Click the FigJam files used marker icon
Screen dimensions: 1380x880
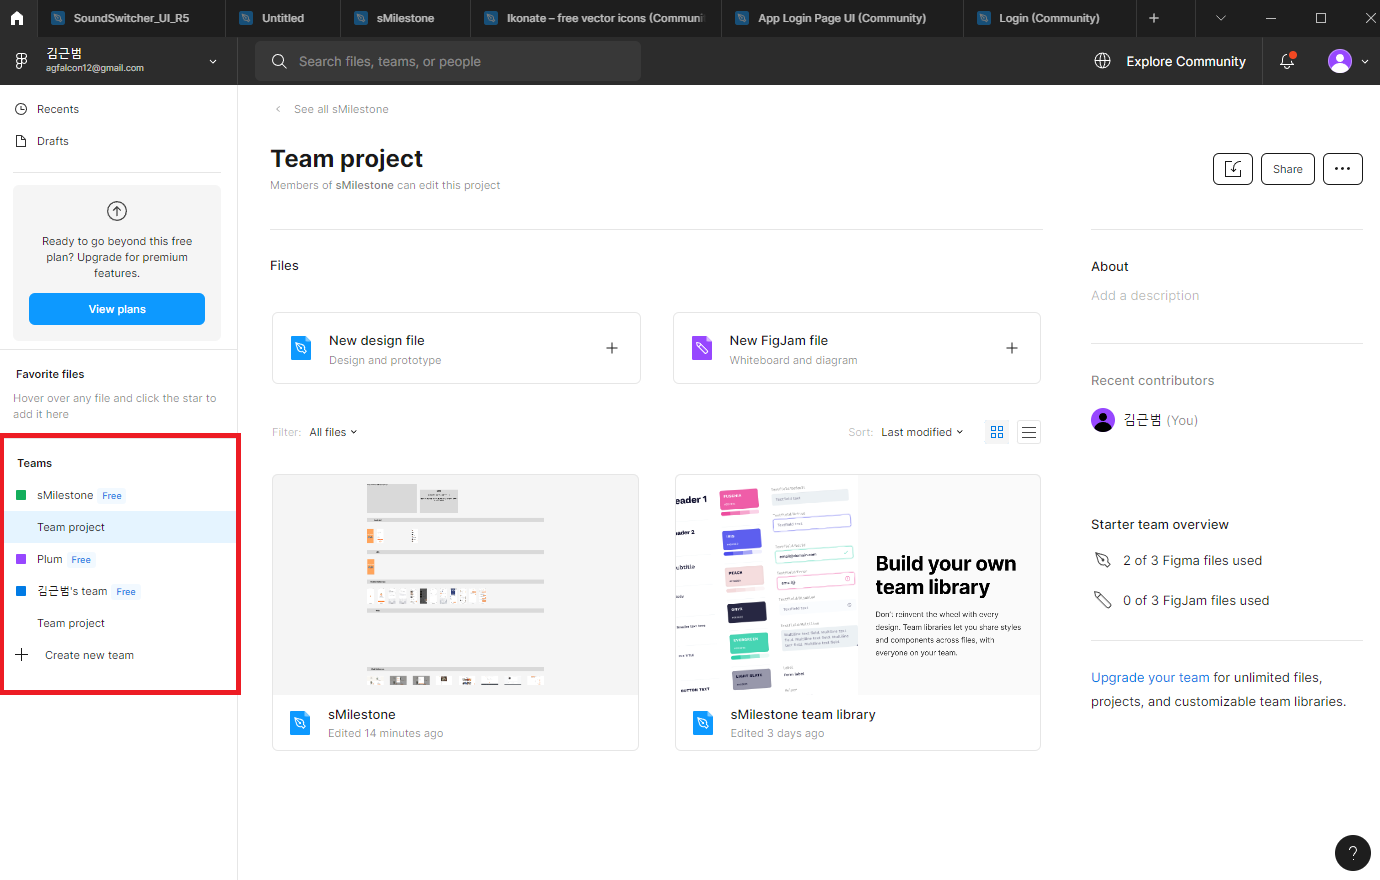click(1102, 600)
